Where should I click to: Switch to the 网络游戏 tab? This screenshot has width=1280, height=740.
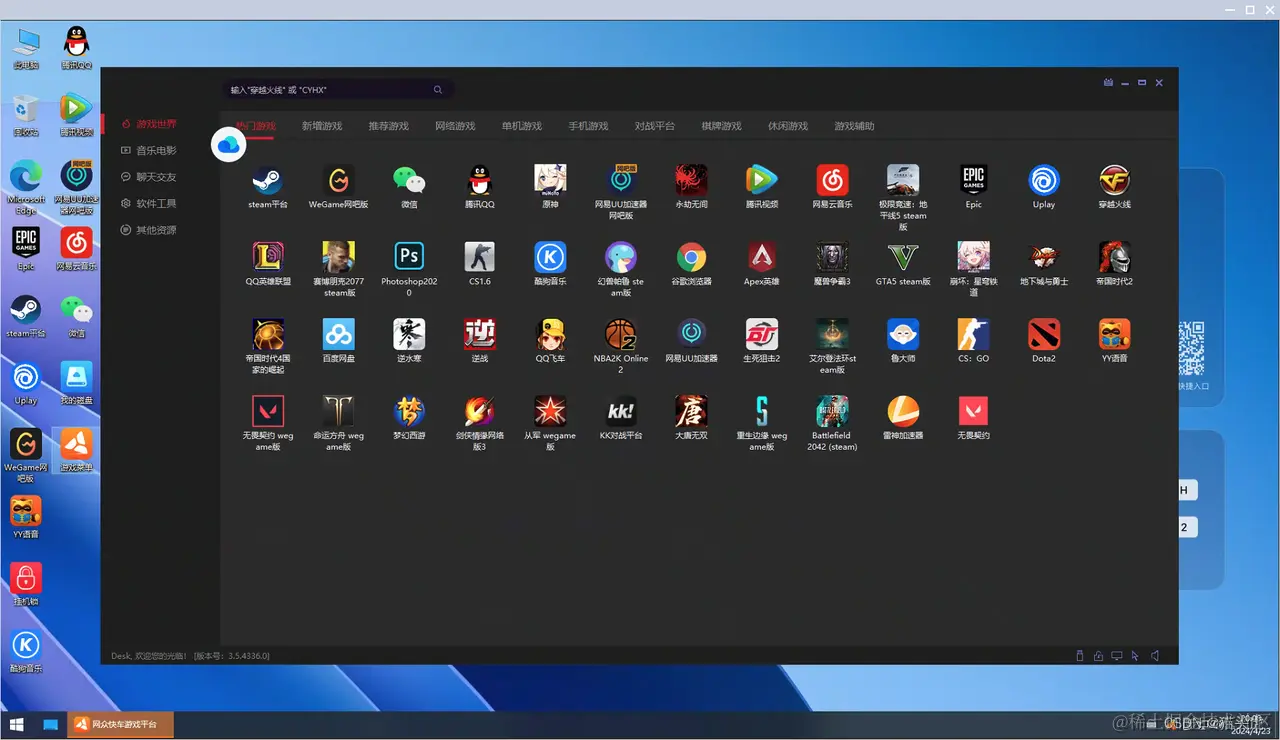[x=455, y=126]
